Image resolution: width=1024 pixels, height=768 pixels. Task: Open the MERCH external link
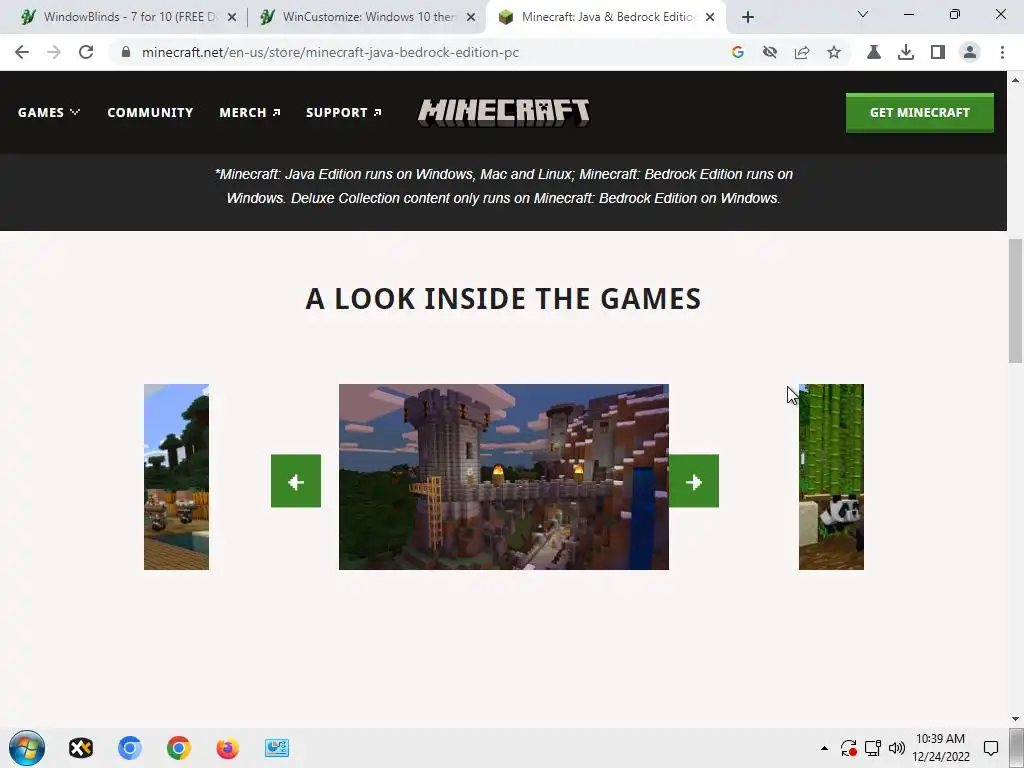pos(250,112)
